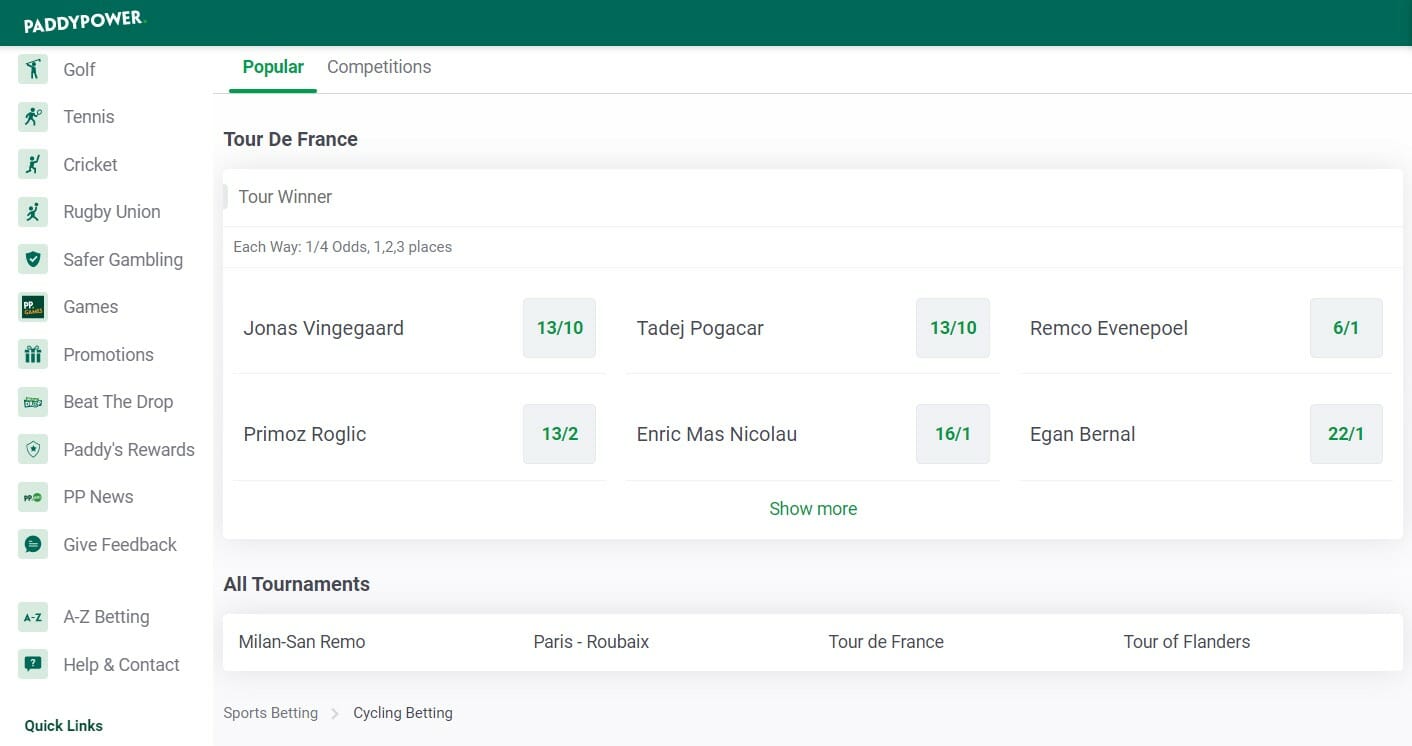The height and width of the screenshot is (746, 1412).
Task: Click the Cycling Betting breadcrumb
Action: pos(403,713)
